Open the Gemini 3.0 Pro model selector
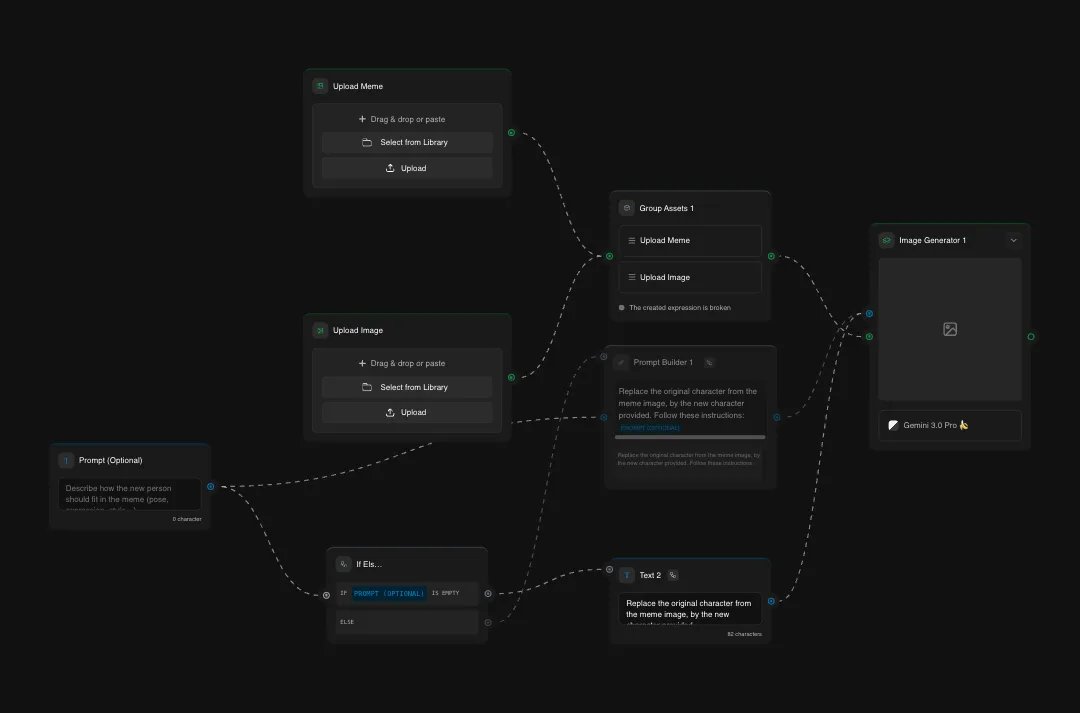Screen dimensions: 1080x713 (x=948, y=425)
